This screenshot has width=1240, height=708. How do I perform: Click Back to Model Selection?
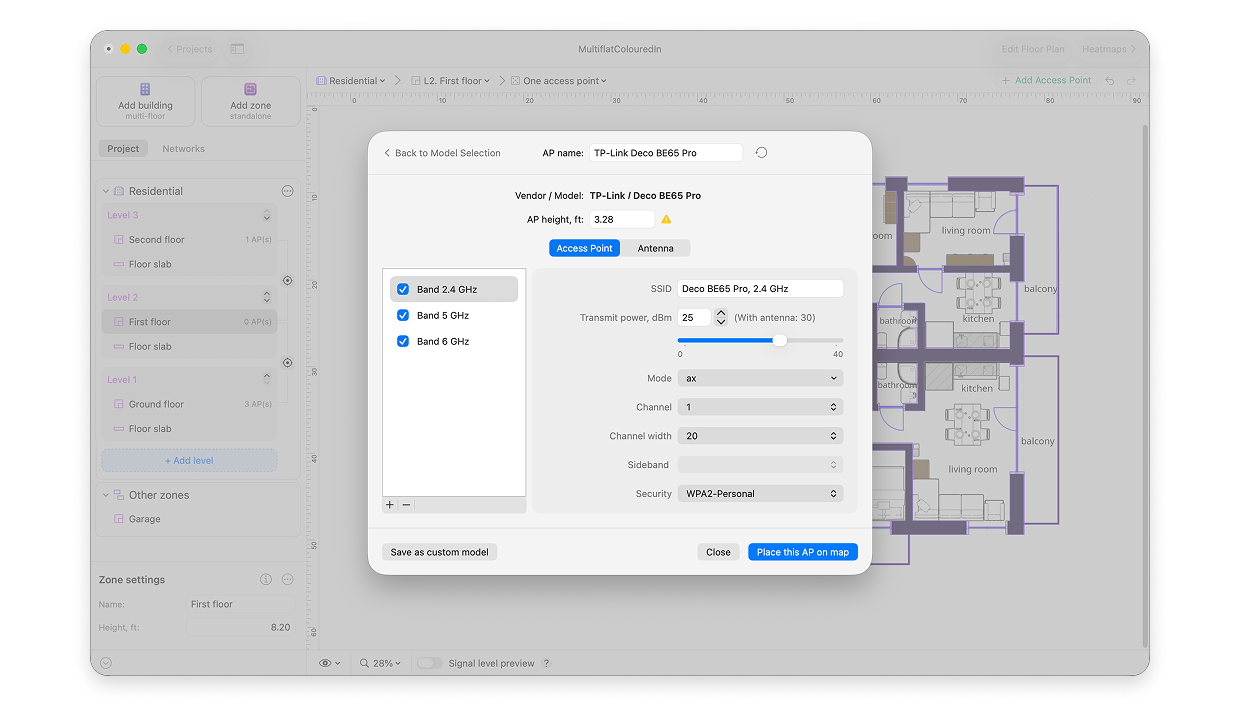pyautogui.click(x=442, y=153)
